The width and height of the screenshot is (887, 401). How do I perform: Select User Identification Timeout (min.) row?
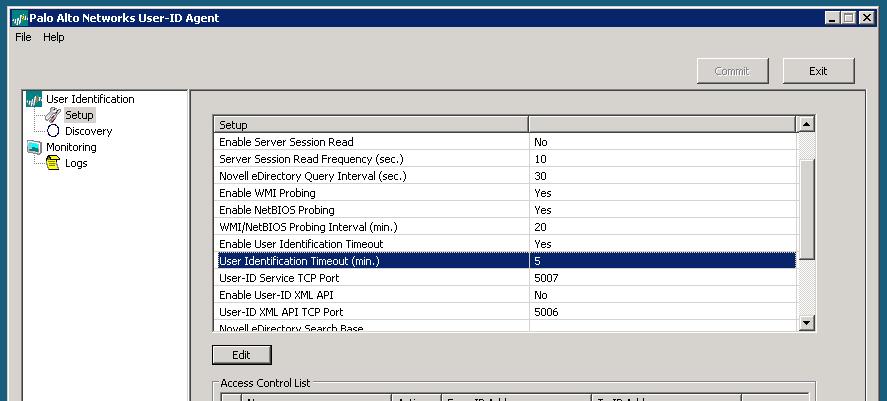pyautogui.click(x=505, y=261)
